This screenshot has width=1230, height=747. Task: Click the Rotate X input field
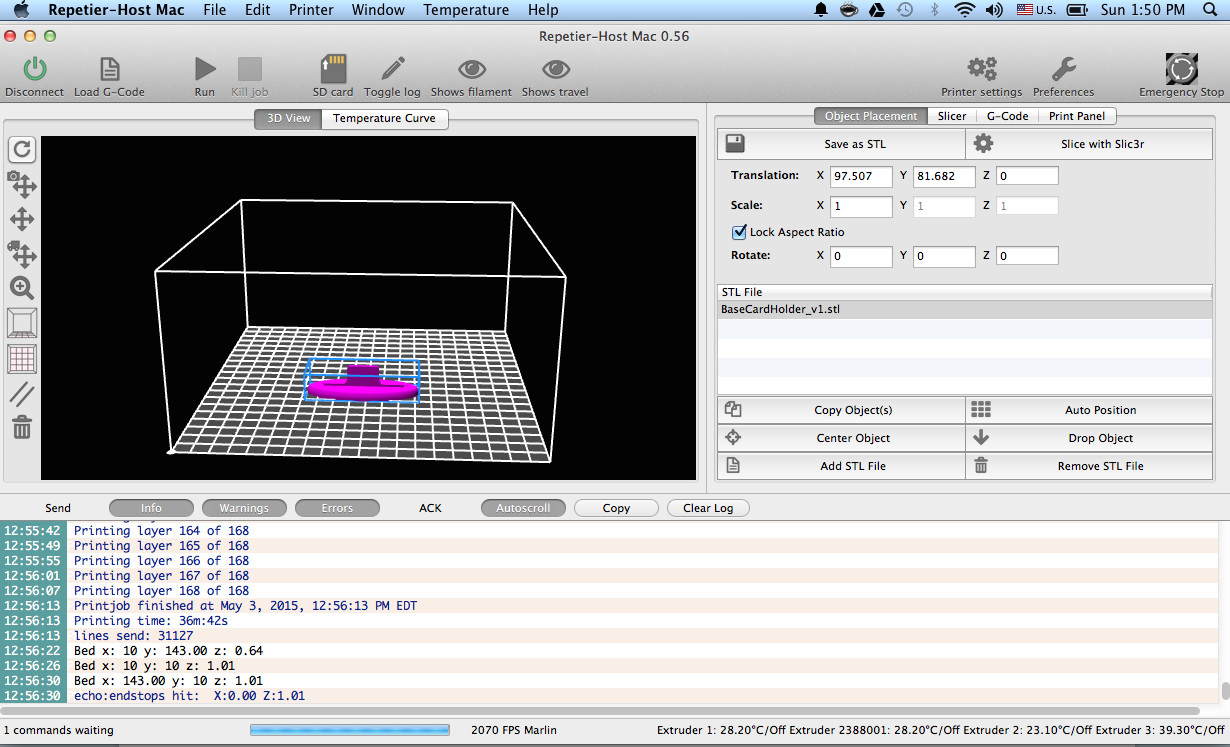(861, 256)
